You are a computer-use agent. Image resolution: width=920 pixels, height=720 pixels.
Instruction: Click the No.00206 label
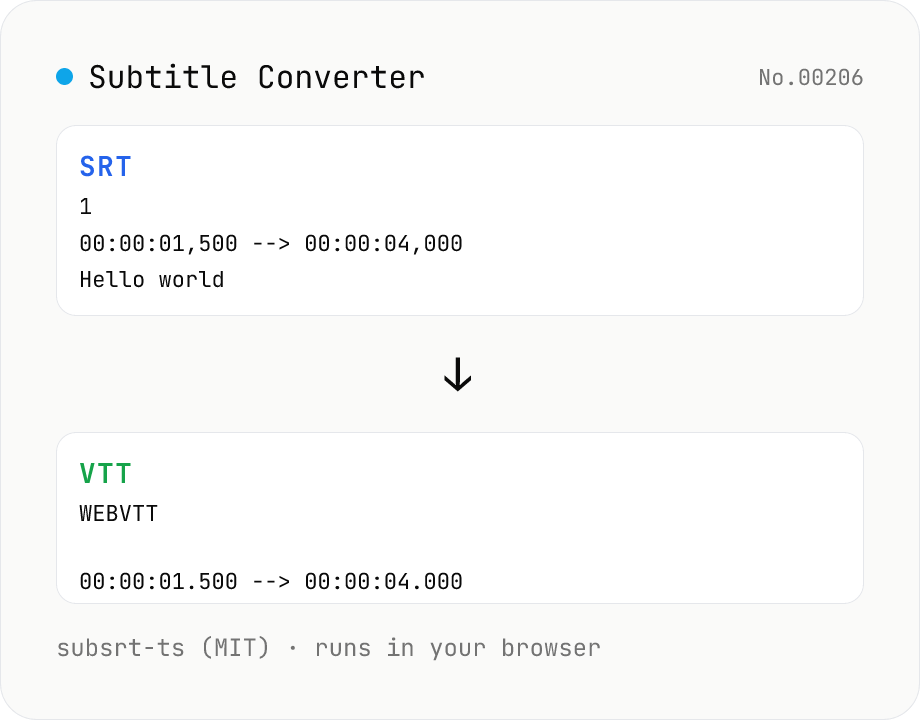click(810, 77)
